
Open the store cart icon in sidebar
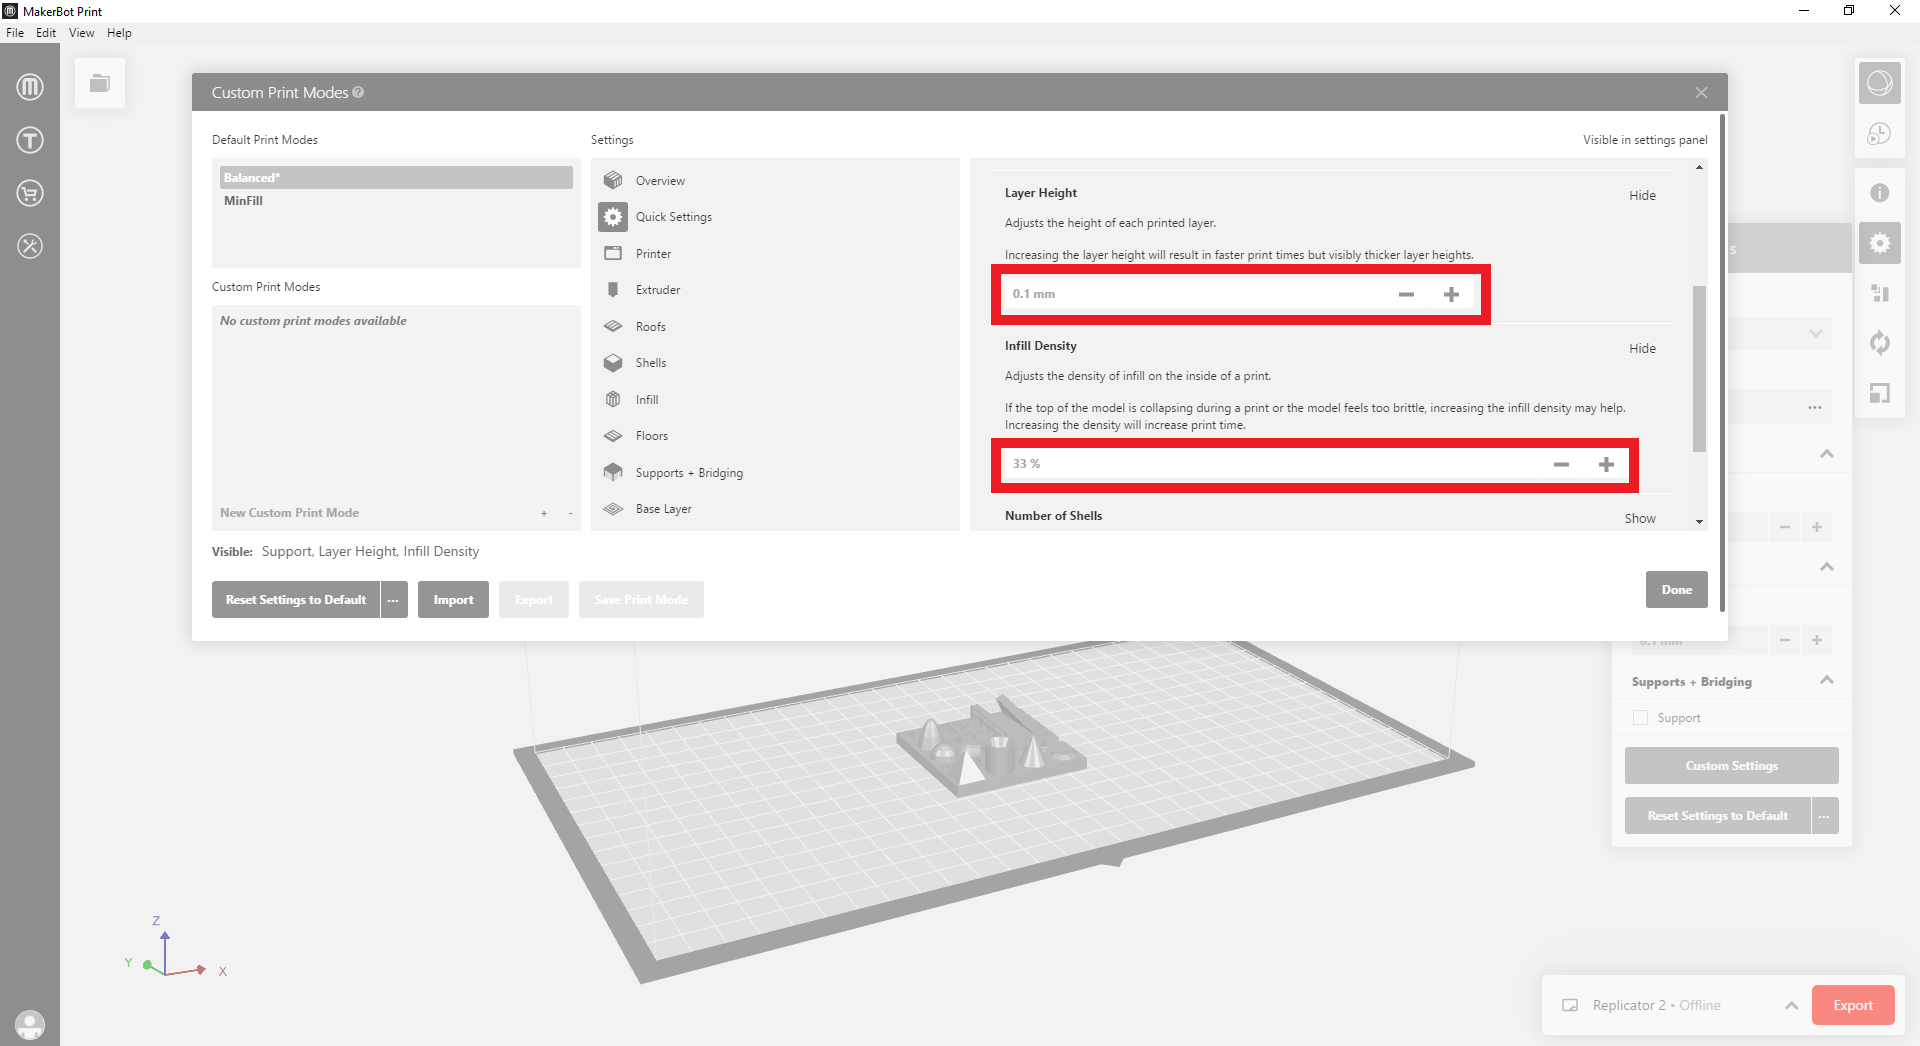[30, 193]
